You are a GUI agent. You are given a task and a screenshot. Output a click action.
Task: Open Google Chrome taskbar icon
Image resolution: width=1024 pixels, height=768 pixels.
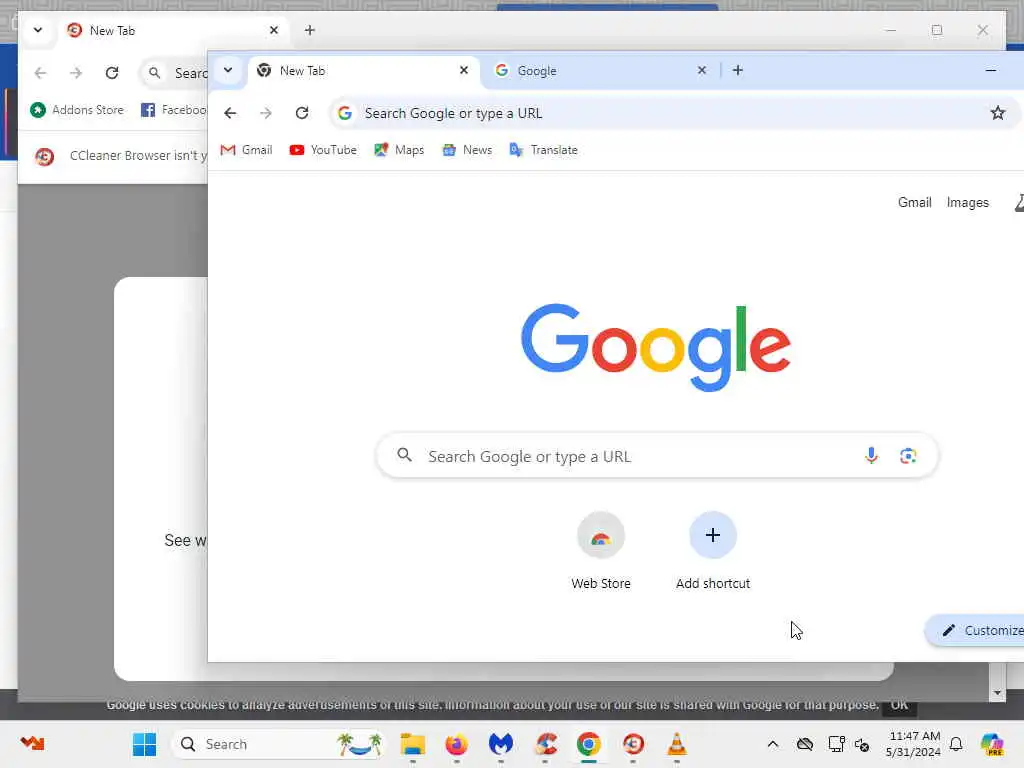(x=588, y=744)
